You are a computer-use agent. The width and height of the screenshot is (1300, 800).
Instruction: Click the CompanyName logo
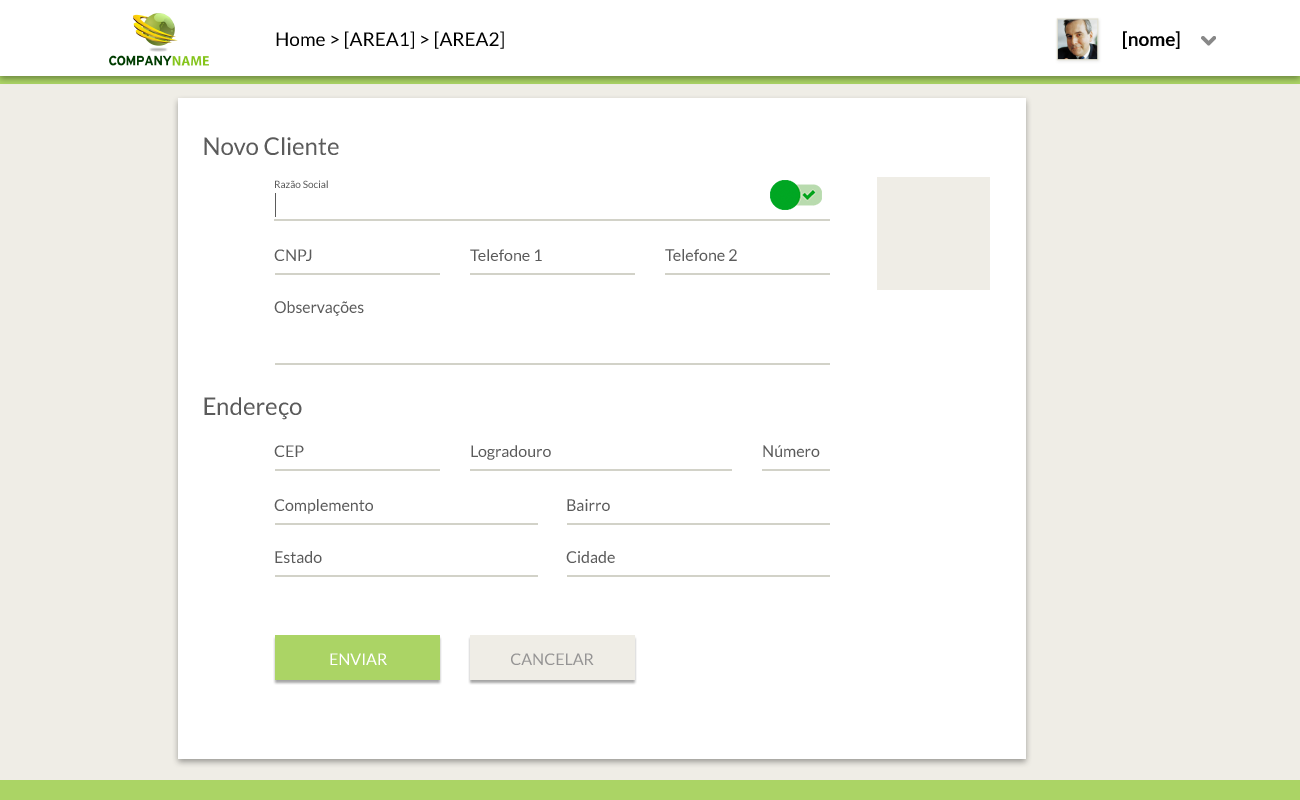tap(159, 40)
